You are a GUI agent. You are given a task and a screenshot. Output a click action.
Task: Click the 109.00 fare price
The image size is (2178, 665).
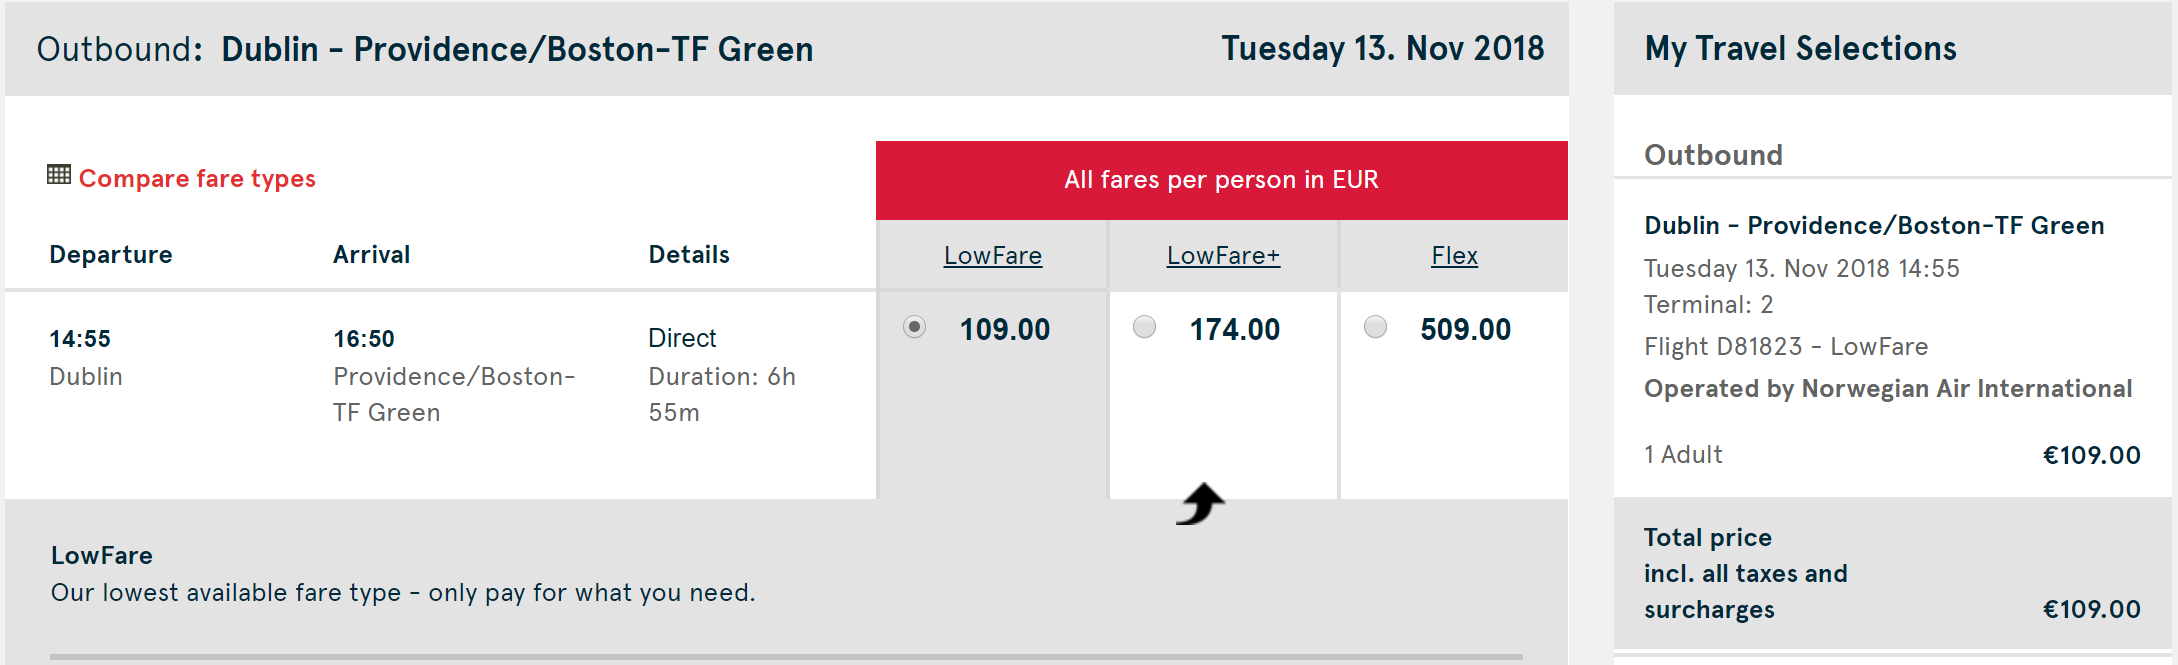(1005, 329)
